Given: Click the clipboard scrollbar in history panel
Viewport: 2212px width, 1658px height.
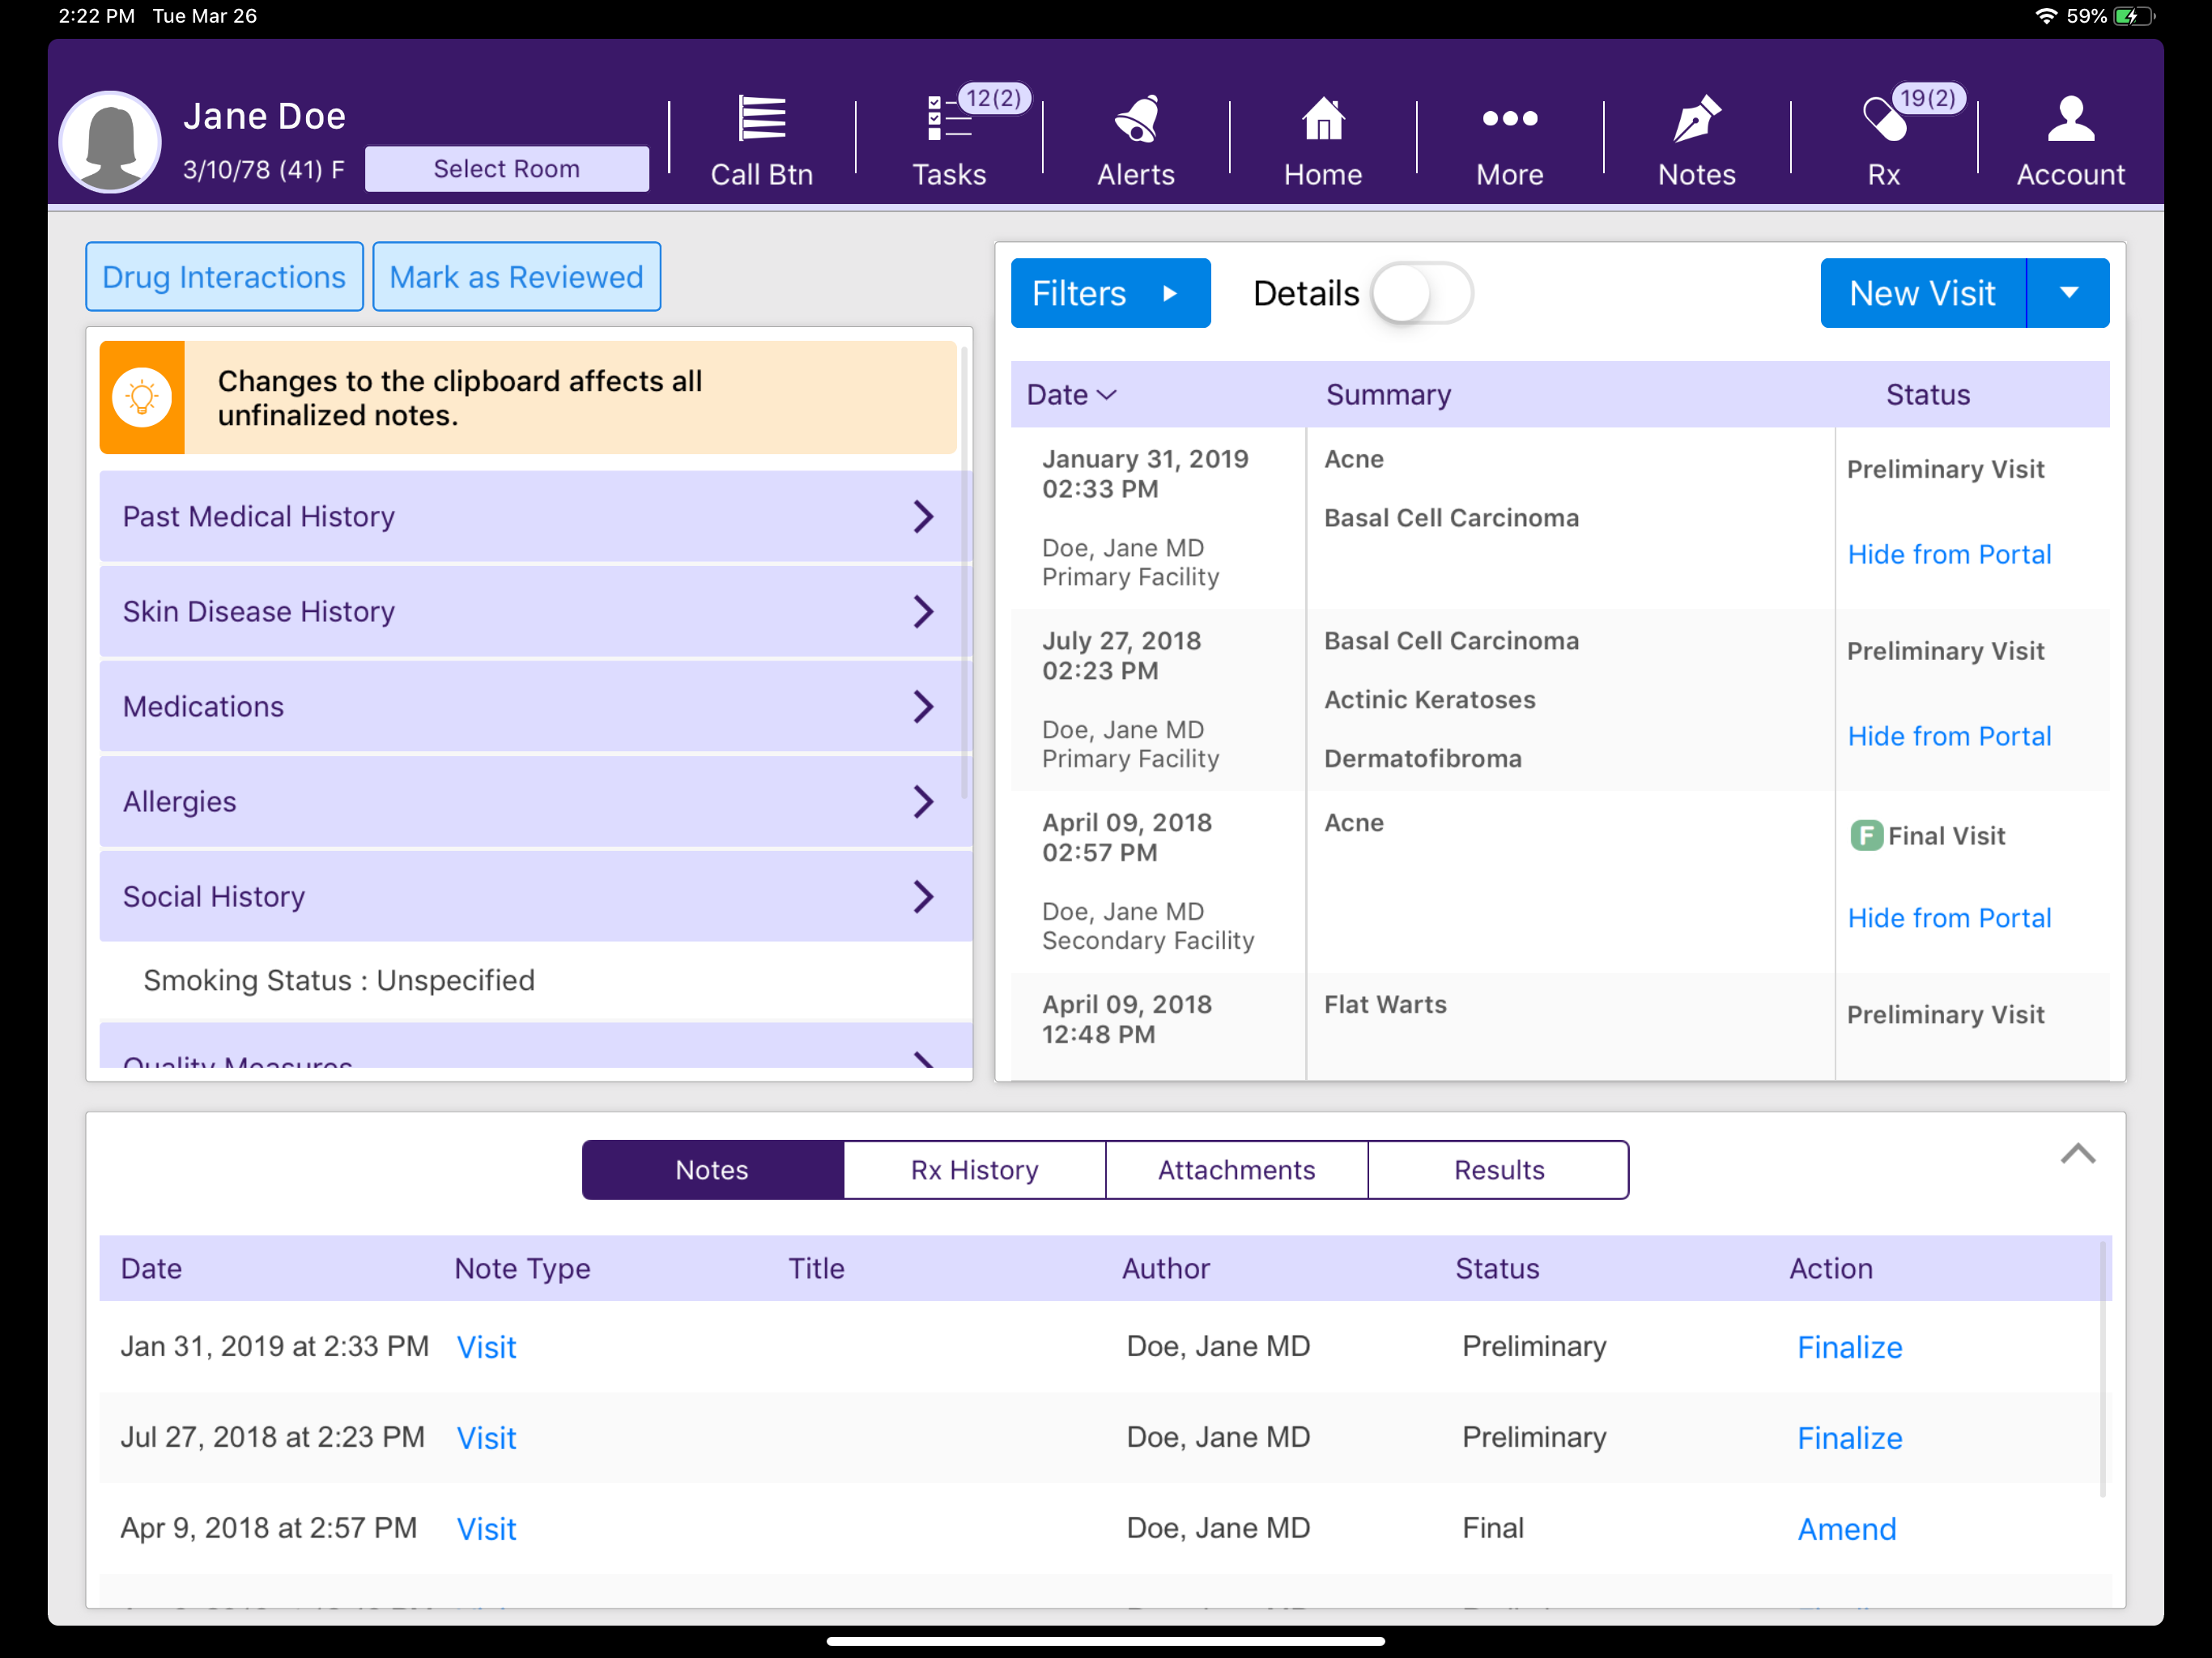Looking at the screenshot, I should pos(964,572).
